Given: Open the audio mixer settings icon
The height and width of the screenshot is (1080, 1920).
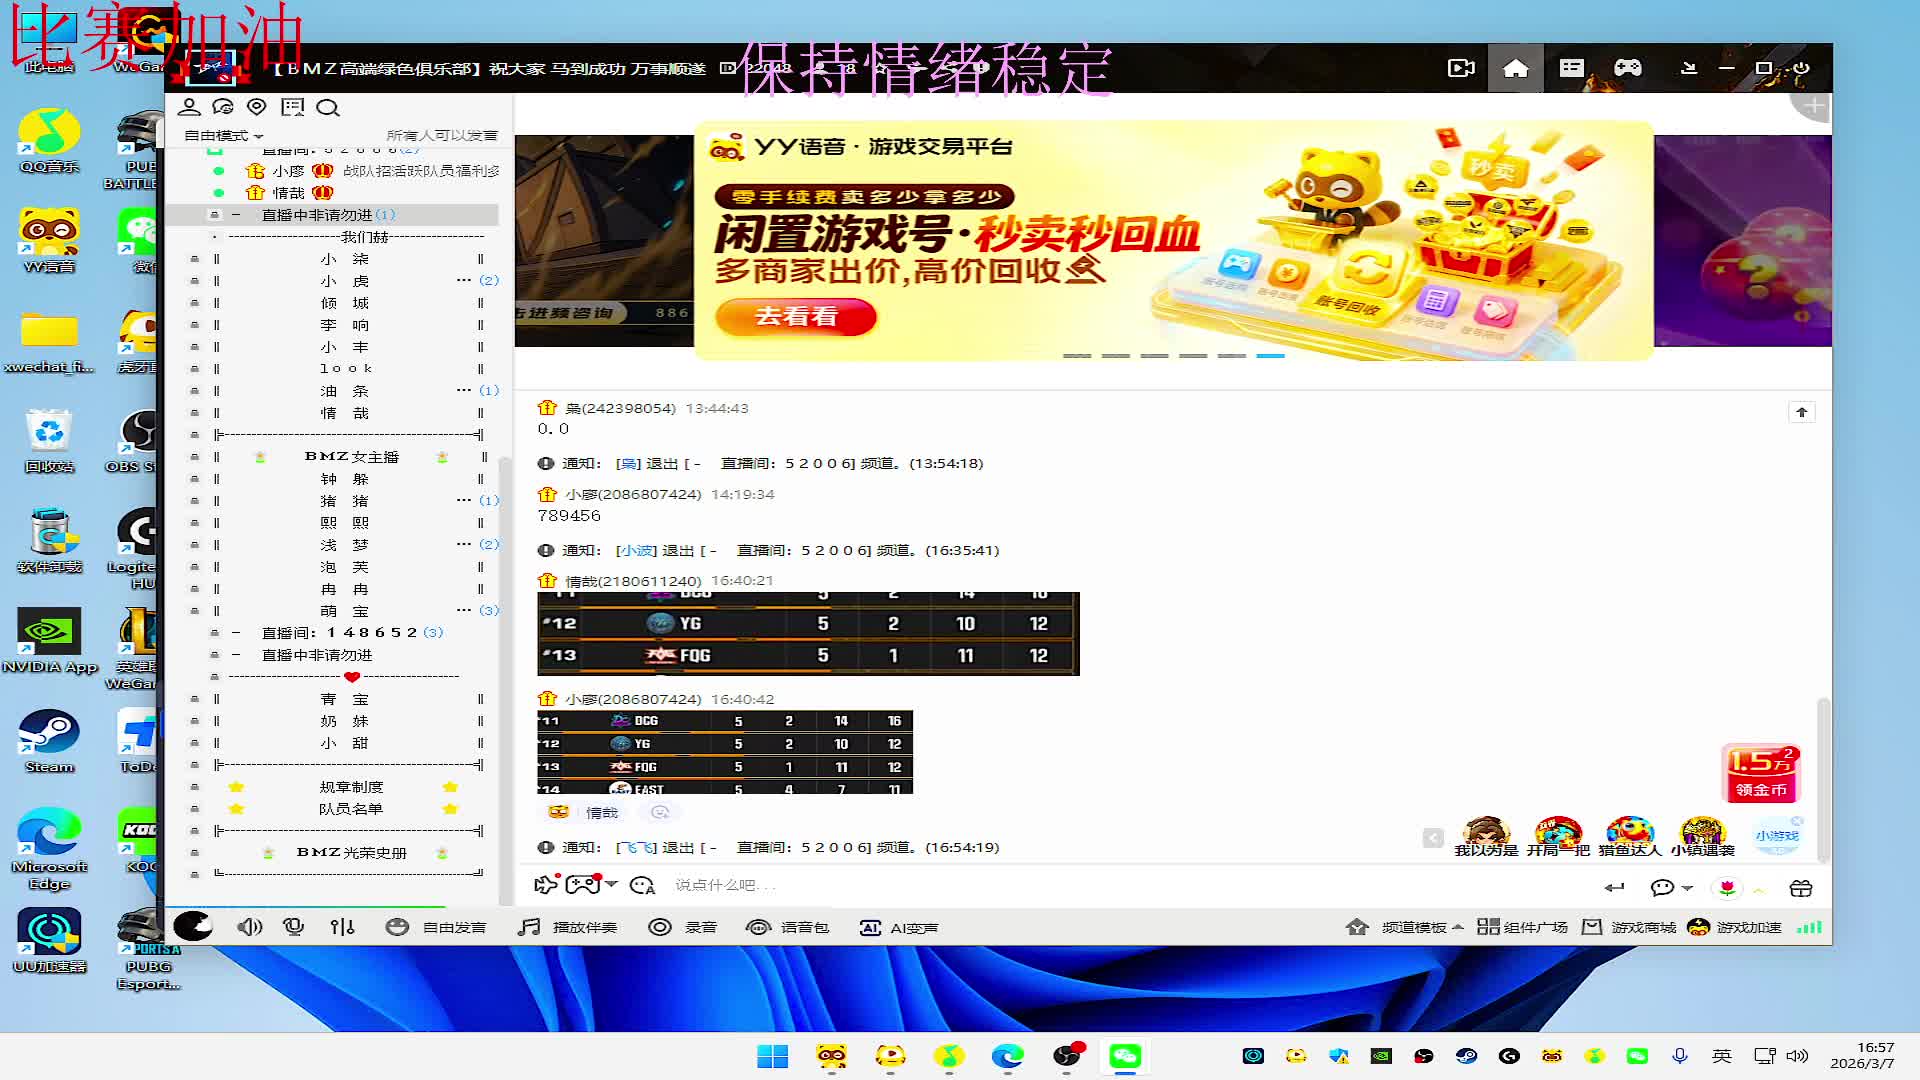Looking at the screenshot, I should pyautogui.click(x=342, y=927).
